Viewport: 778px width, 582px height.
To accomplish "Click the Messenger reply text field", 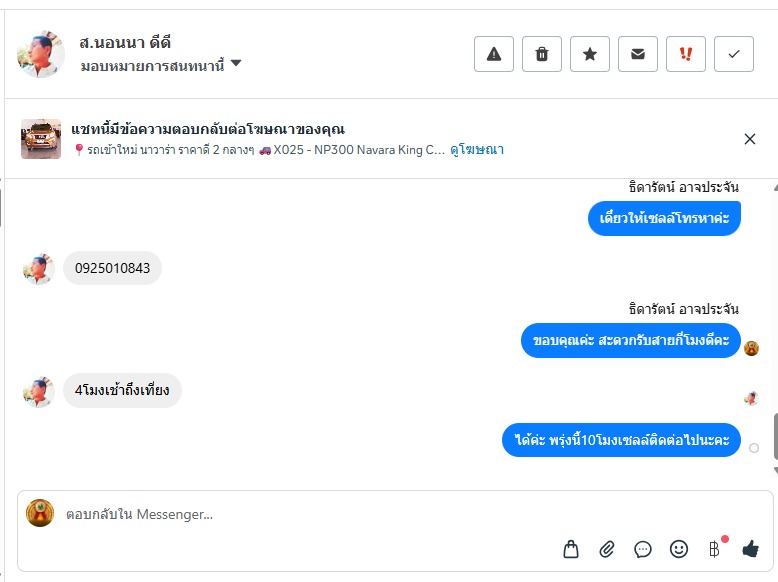I will click(300, 515).
